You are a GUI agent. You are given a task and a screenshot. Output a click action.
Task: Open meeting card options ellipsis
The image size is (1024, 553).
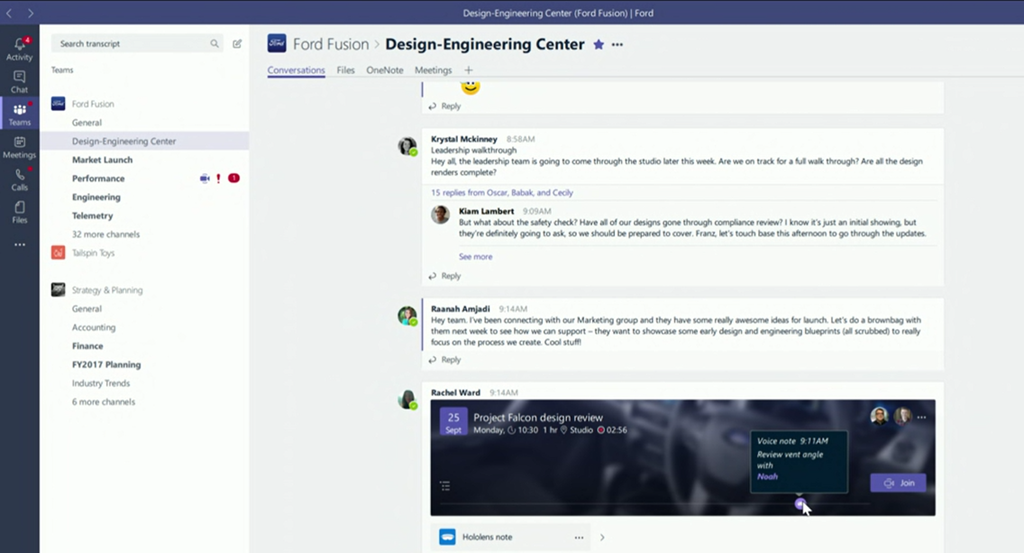(921, 417)
